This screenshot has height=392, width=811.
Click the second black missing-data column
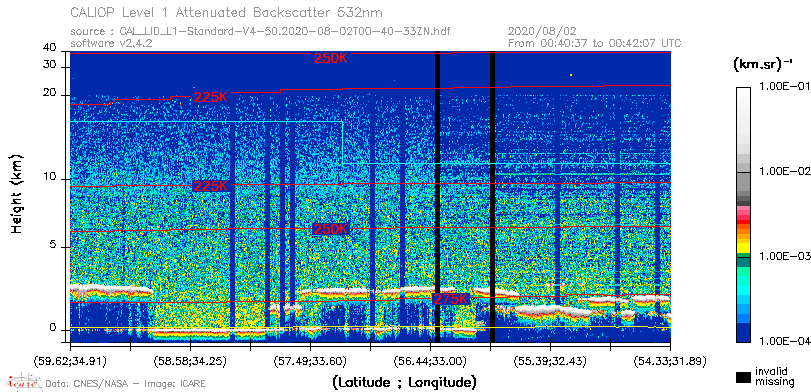[492, 197]
